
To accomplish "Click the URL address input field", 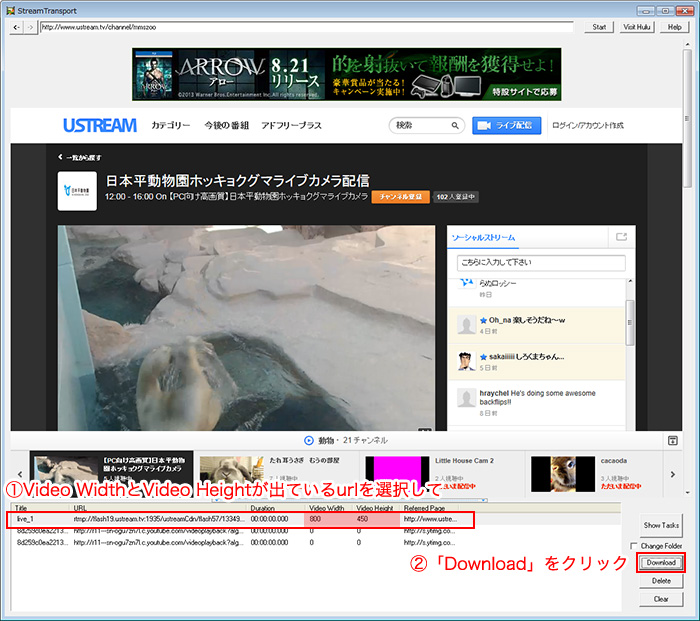I will pos(306,27).
